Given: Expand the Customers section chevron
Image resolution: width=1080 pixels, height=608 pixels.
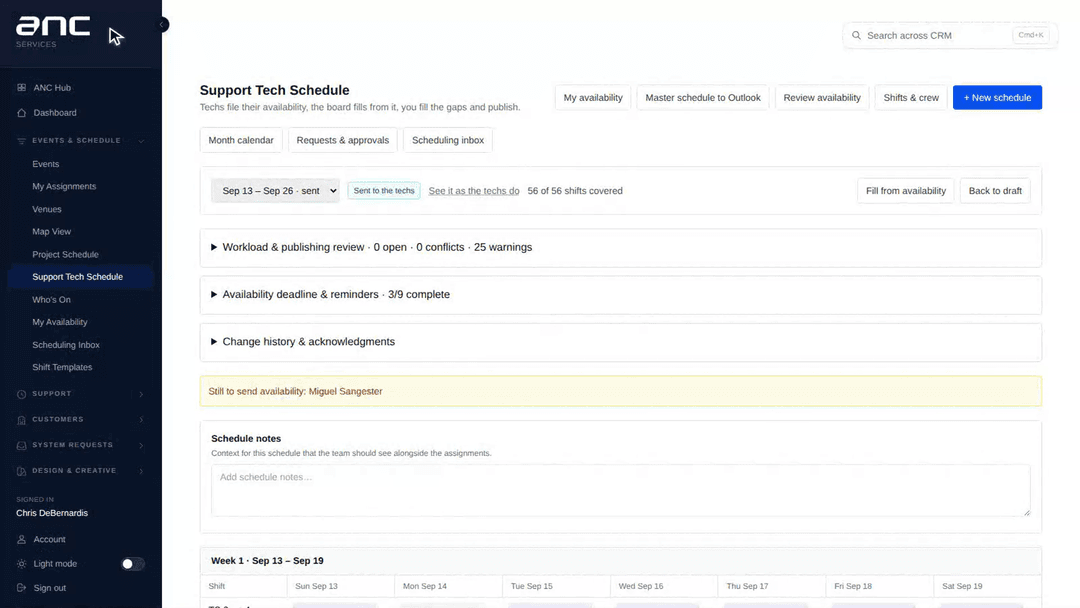Looking at the screenshot, I should 141,419.
